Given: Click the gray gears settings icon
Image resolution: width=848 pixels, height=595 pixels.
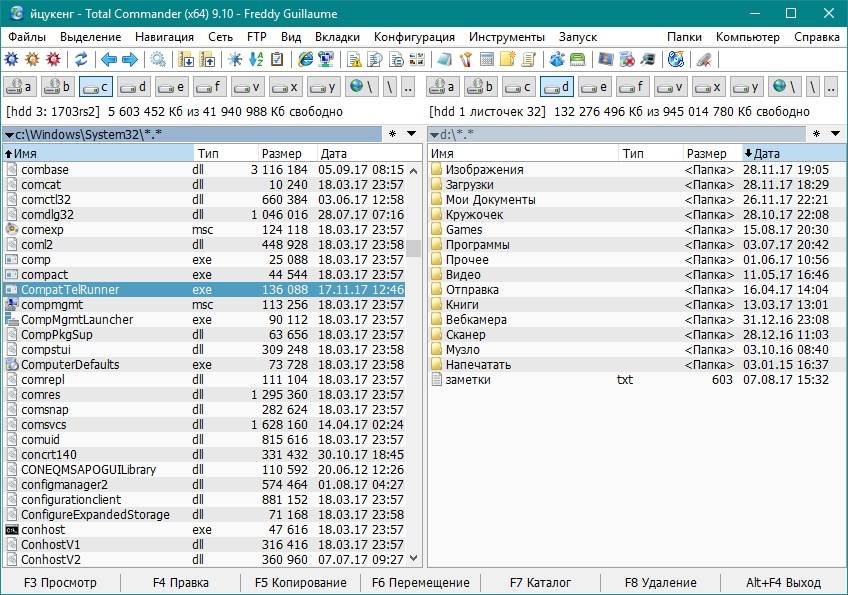Looking at the screenshot, I should 158,59.
